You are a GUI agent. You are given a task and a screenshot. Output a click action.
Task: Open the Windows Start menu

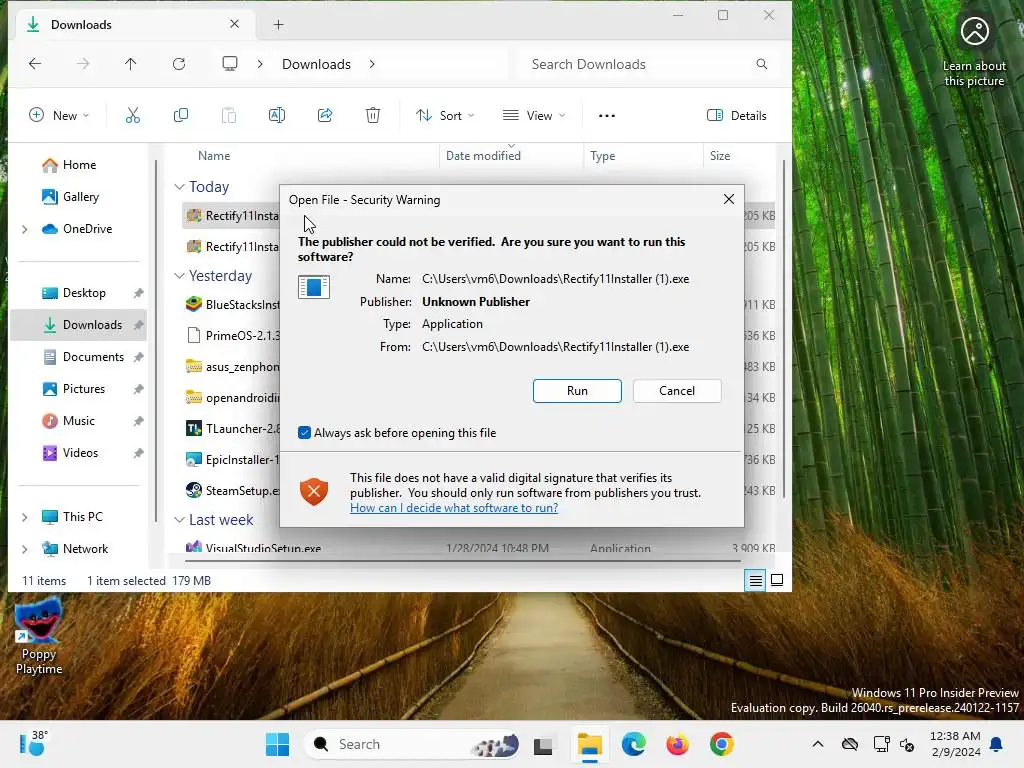point(278,744)
